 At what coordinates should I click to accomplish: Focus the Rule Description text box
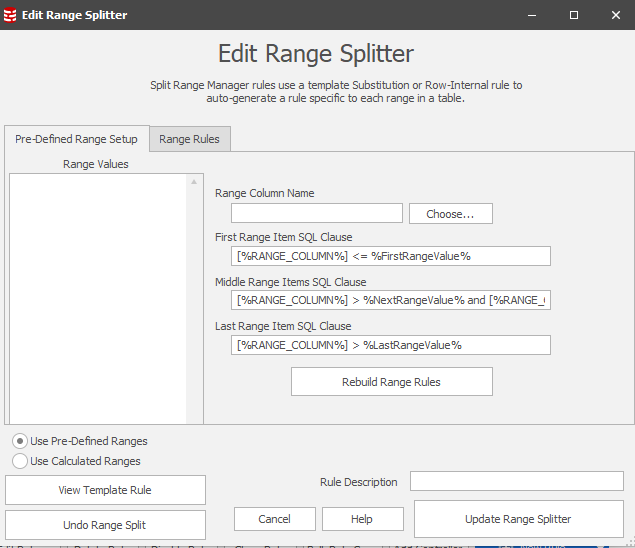[516, 482]
